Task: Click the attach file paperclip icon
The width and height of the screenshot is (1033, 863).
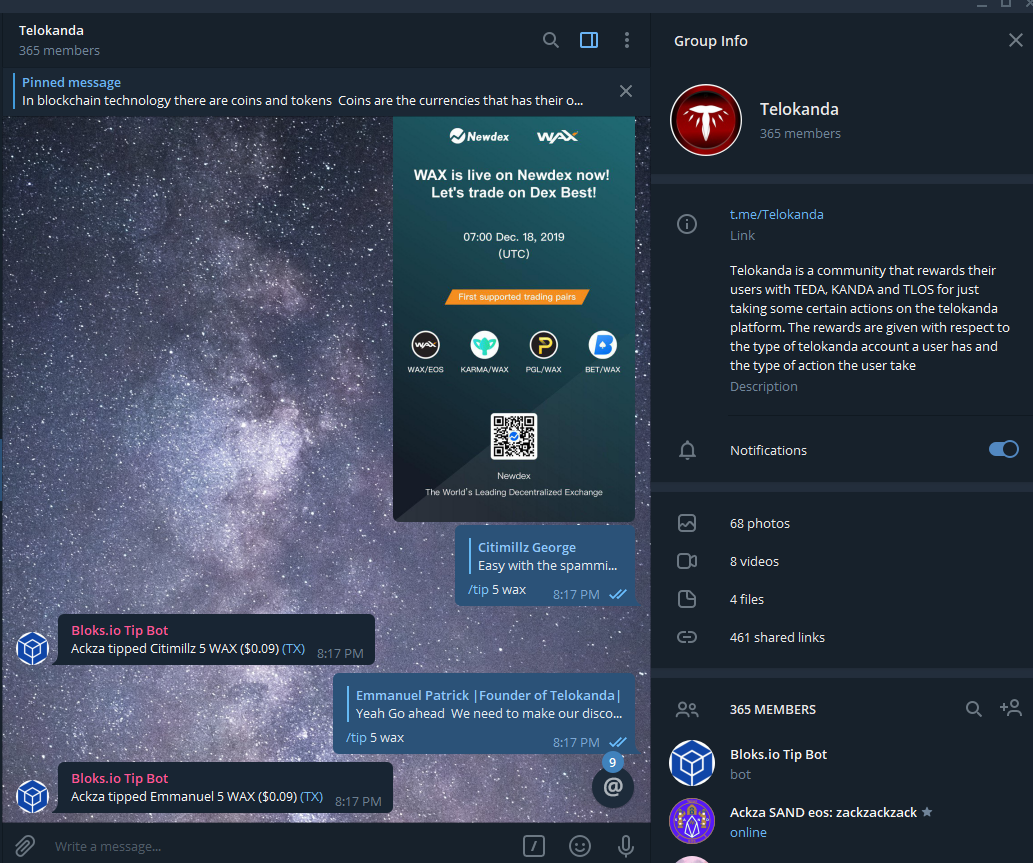Action: pos(25,846)
